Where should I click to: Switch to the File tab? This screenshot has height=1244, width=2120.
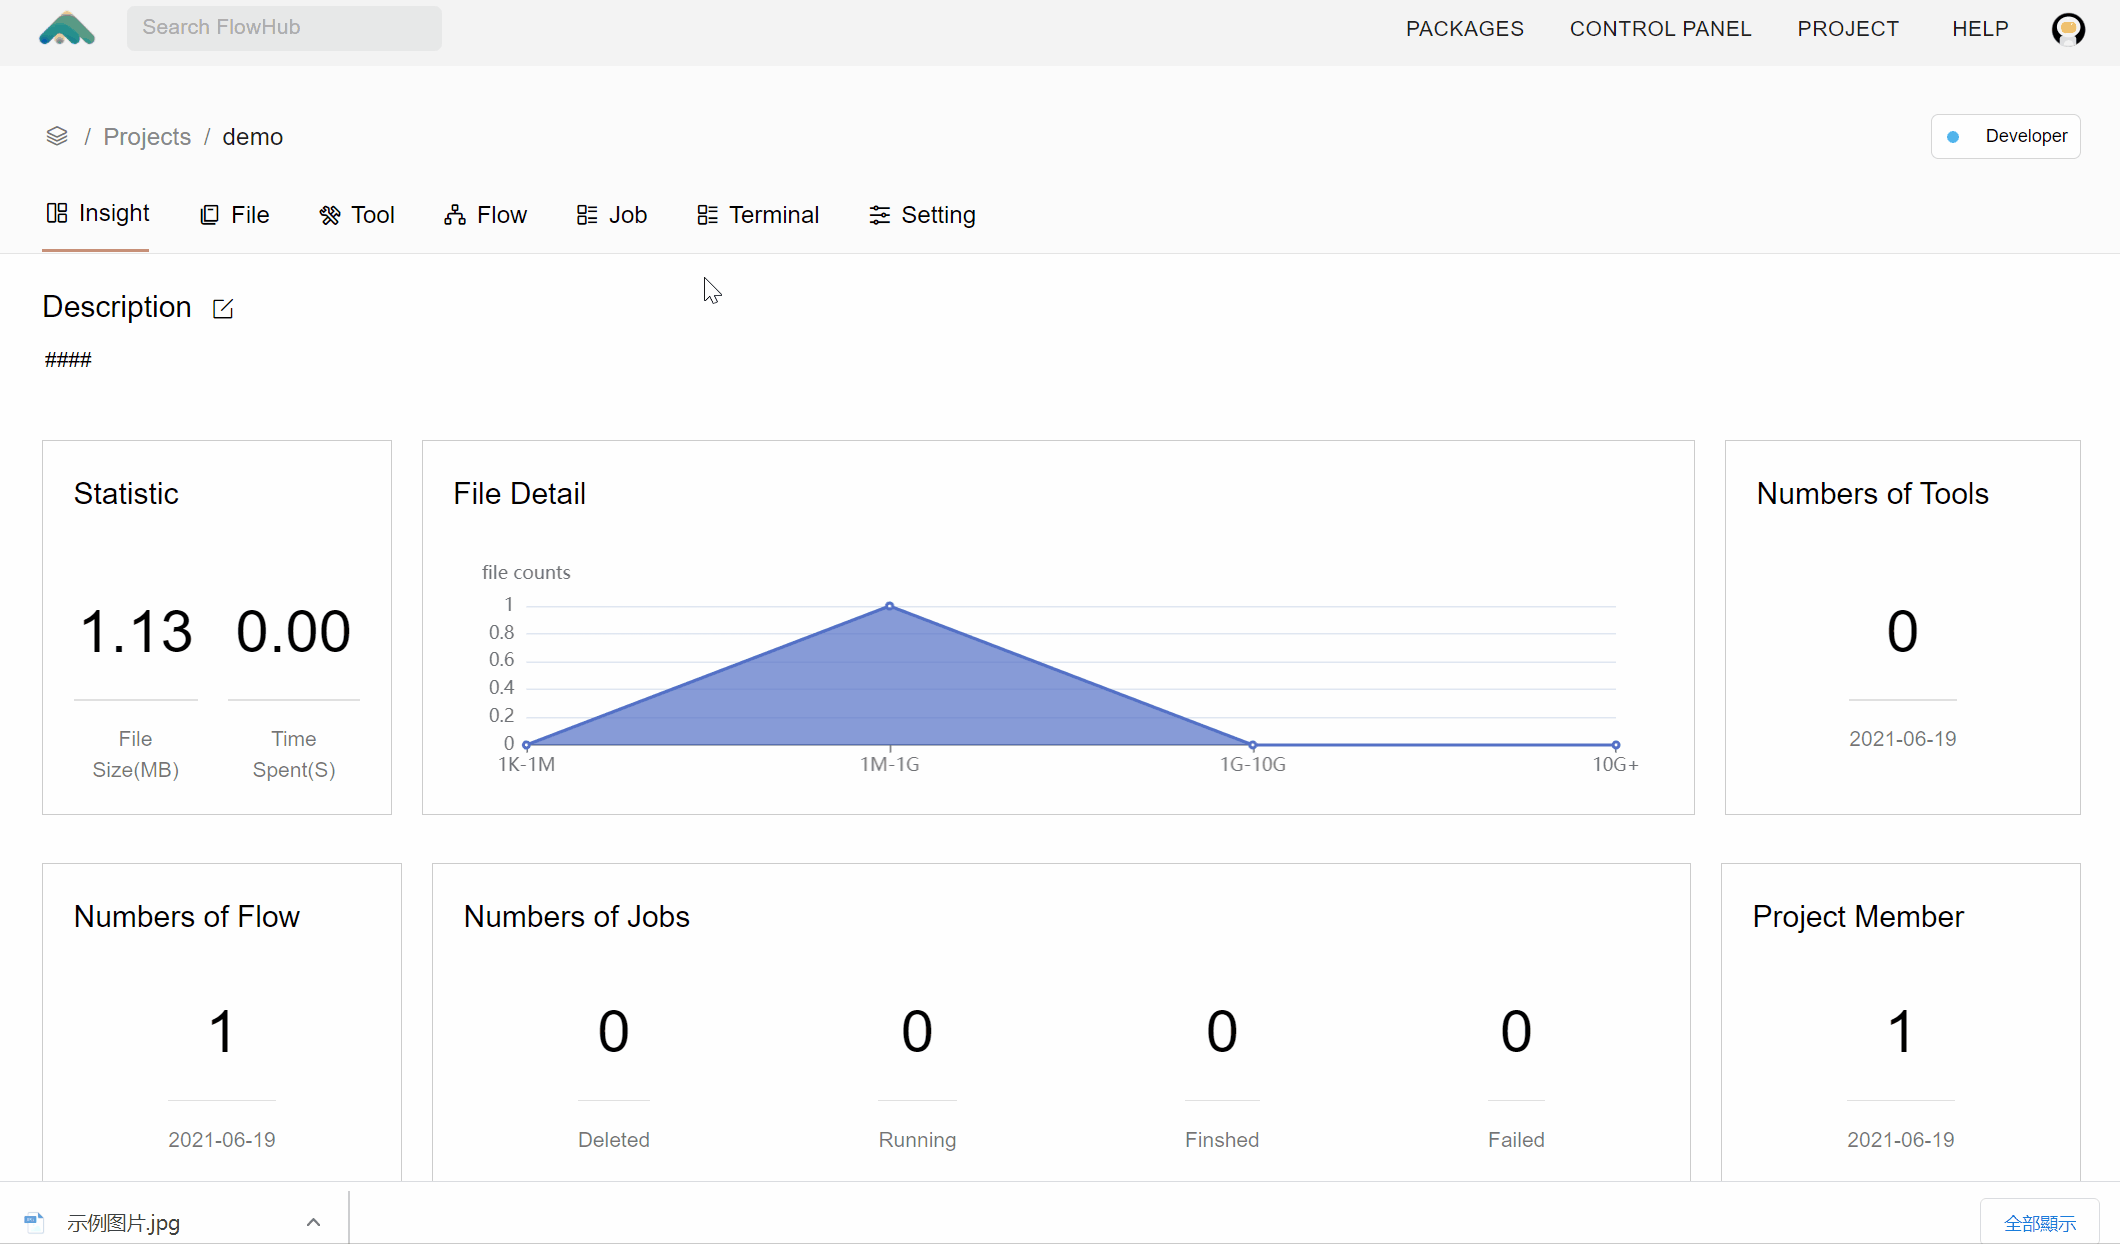[235, 215]
